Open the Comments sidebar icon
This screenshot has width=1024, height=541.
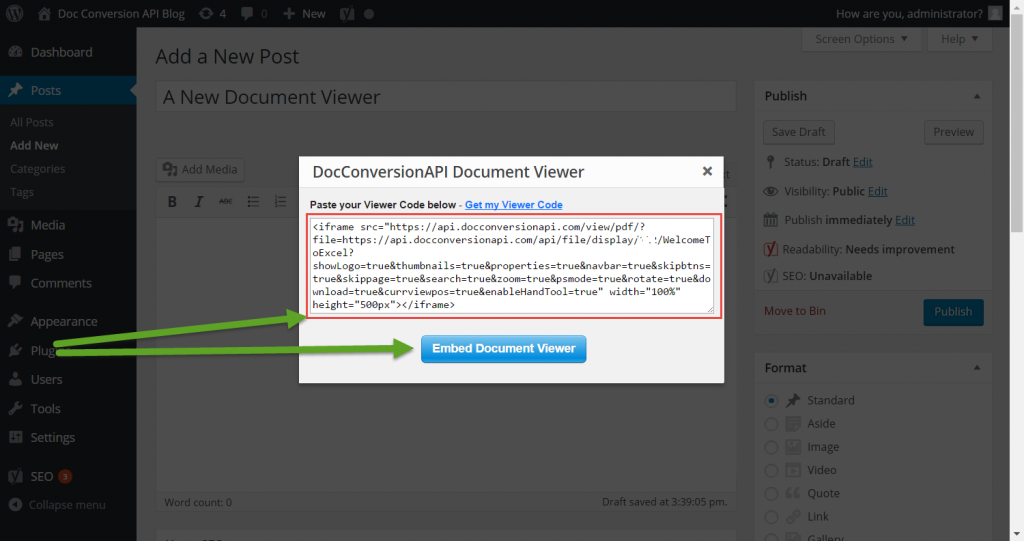tap(15, 283)
